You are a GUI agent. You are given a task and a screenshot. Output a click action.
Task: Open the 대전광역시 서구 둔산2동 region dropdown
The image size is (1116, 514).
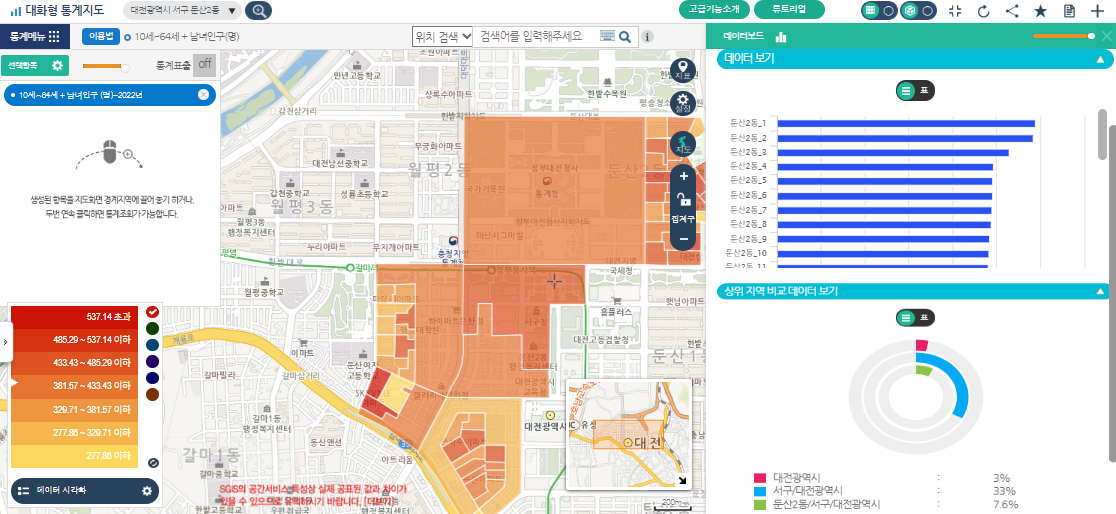click(x=185, y=11)
